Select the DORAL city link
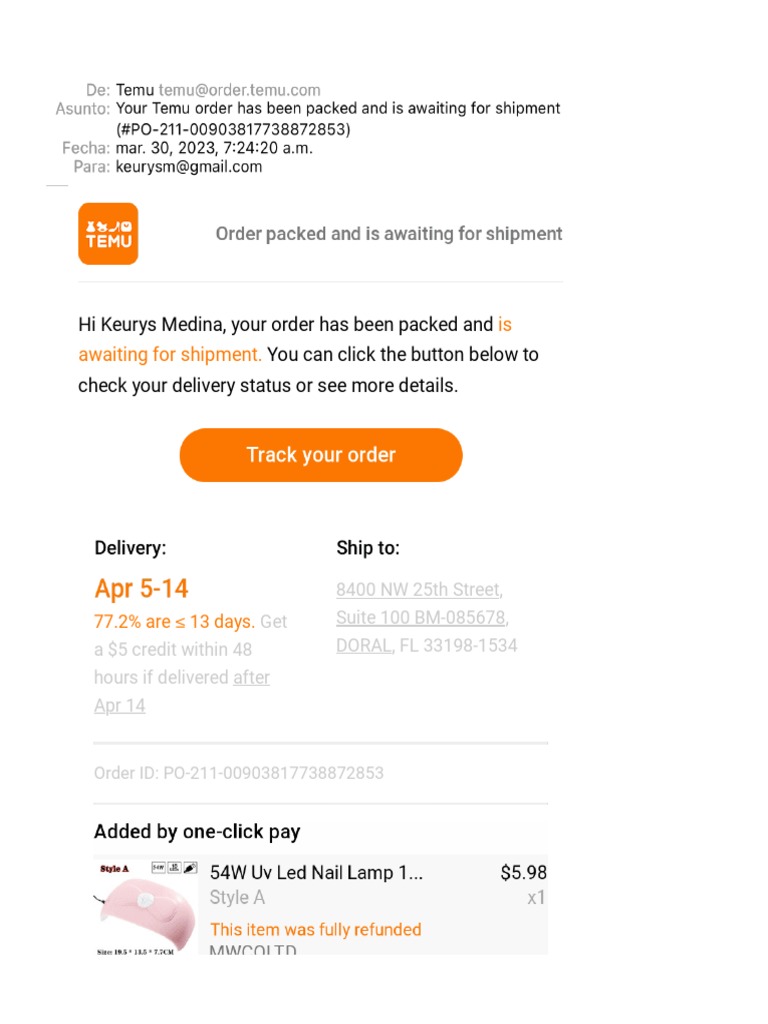 tap(363, 645)
